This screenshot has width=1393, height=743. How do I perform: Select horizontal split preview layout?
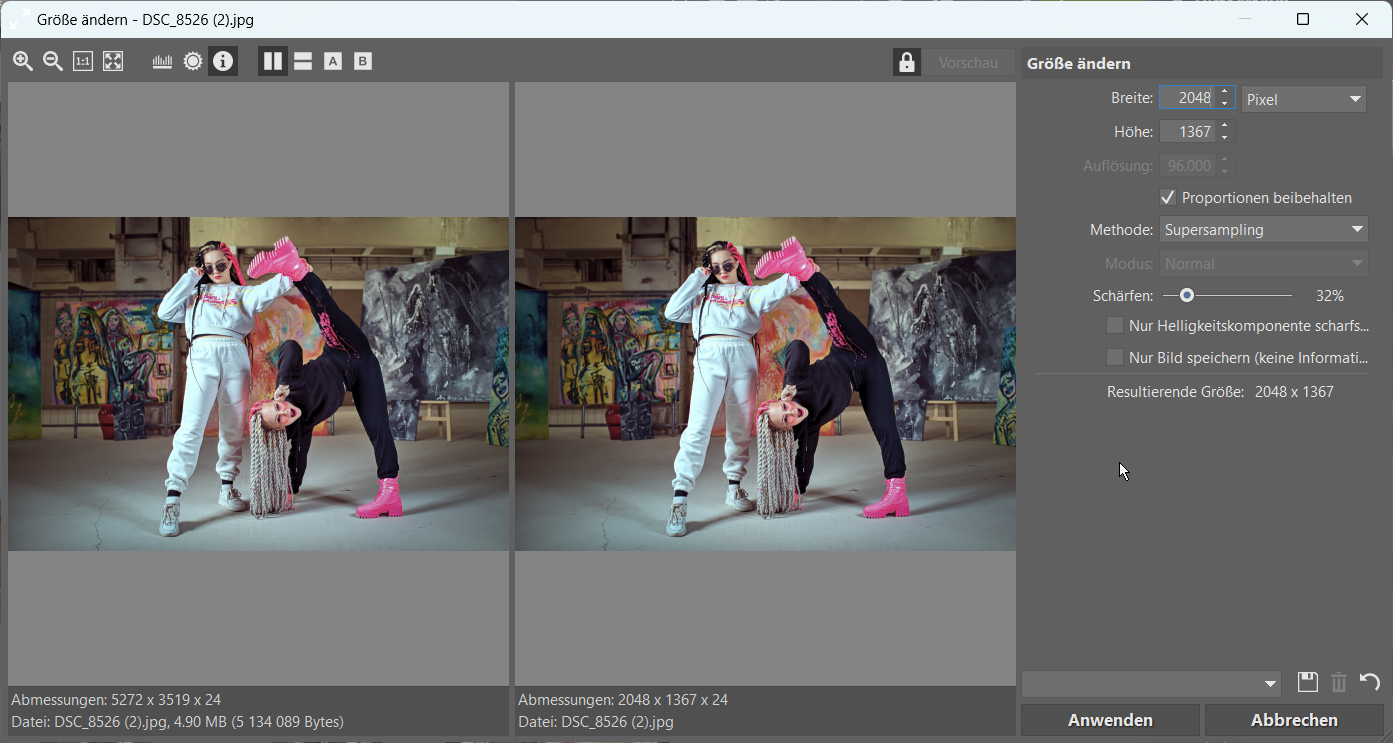coord(303,62)
